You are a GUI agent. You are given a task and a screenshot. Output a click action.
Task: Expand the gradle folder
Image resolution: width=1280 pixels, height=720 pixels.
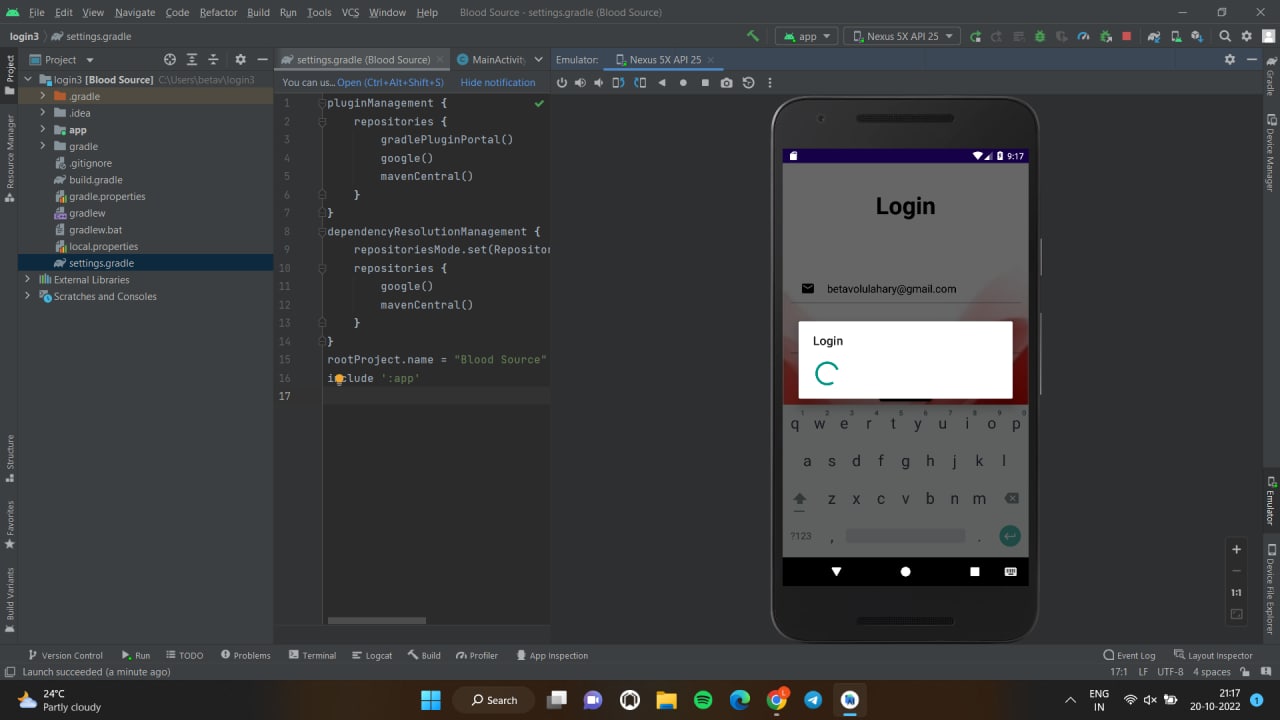click(43, 146)
